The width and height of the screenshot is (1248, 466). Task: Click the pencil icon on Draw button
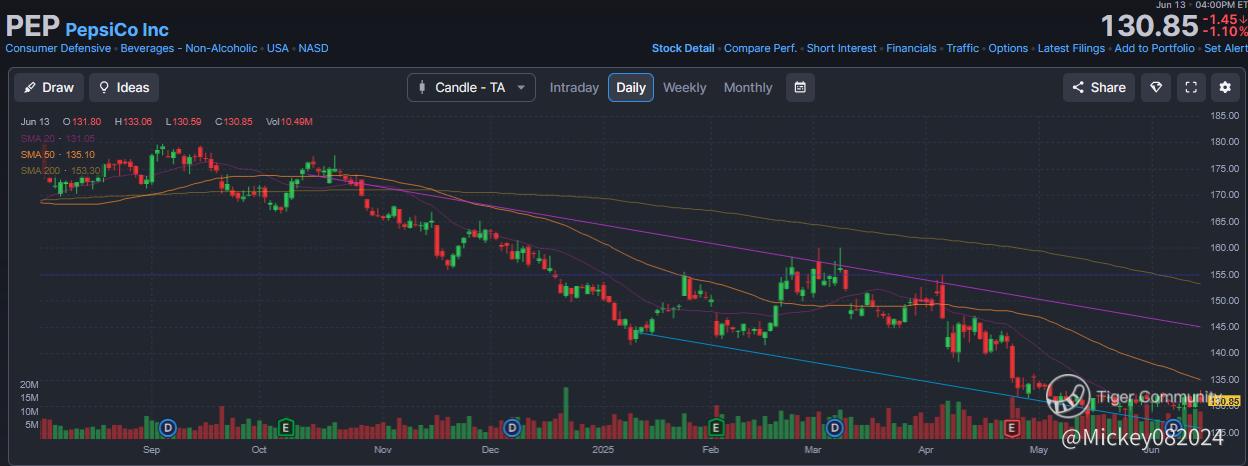(x=31, y=87)
